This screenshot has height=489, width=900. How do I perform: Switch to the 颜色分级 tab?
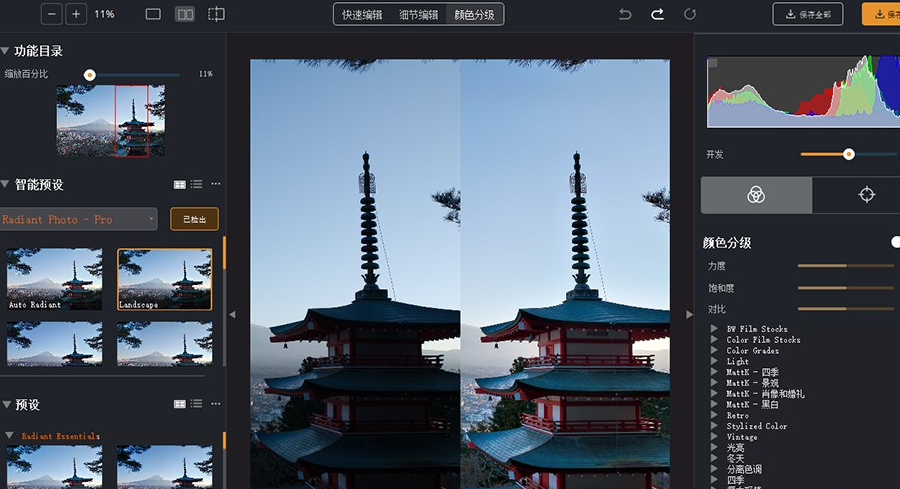coord(474,15)
